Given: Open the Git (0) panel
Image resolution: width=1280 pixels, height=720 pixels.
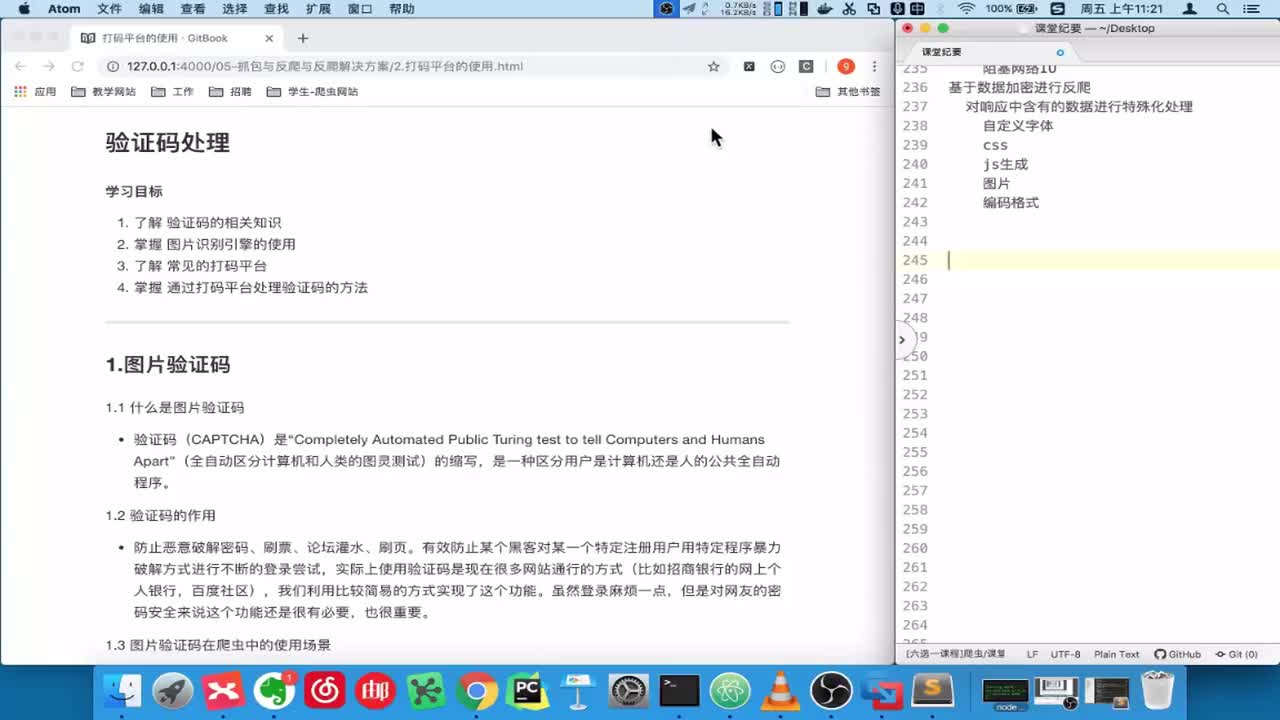Looking at the screenshot, I should click(1236, 654).
